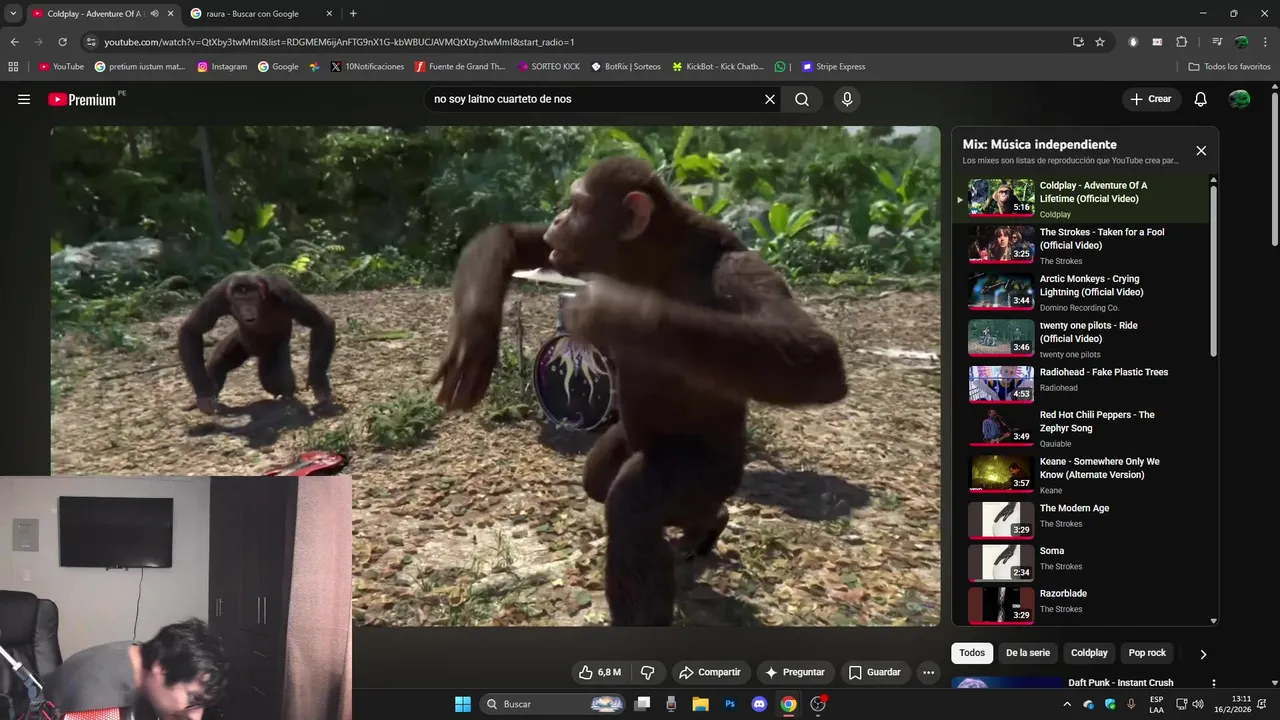Start voice search with the microphone
Viewport: 1280px width, 720px height.
click(x=847, y=99)
